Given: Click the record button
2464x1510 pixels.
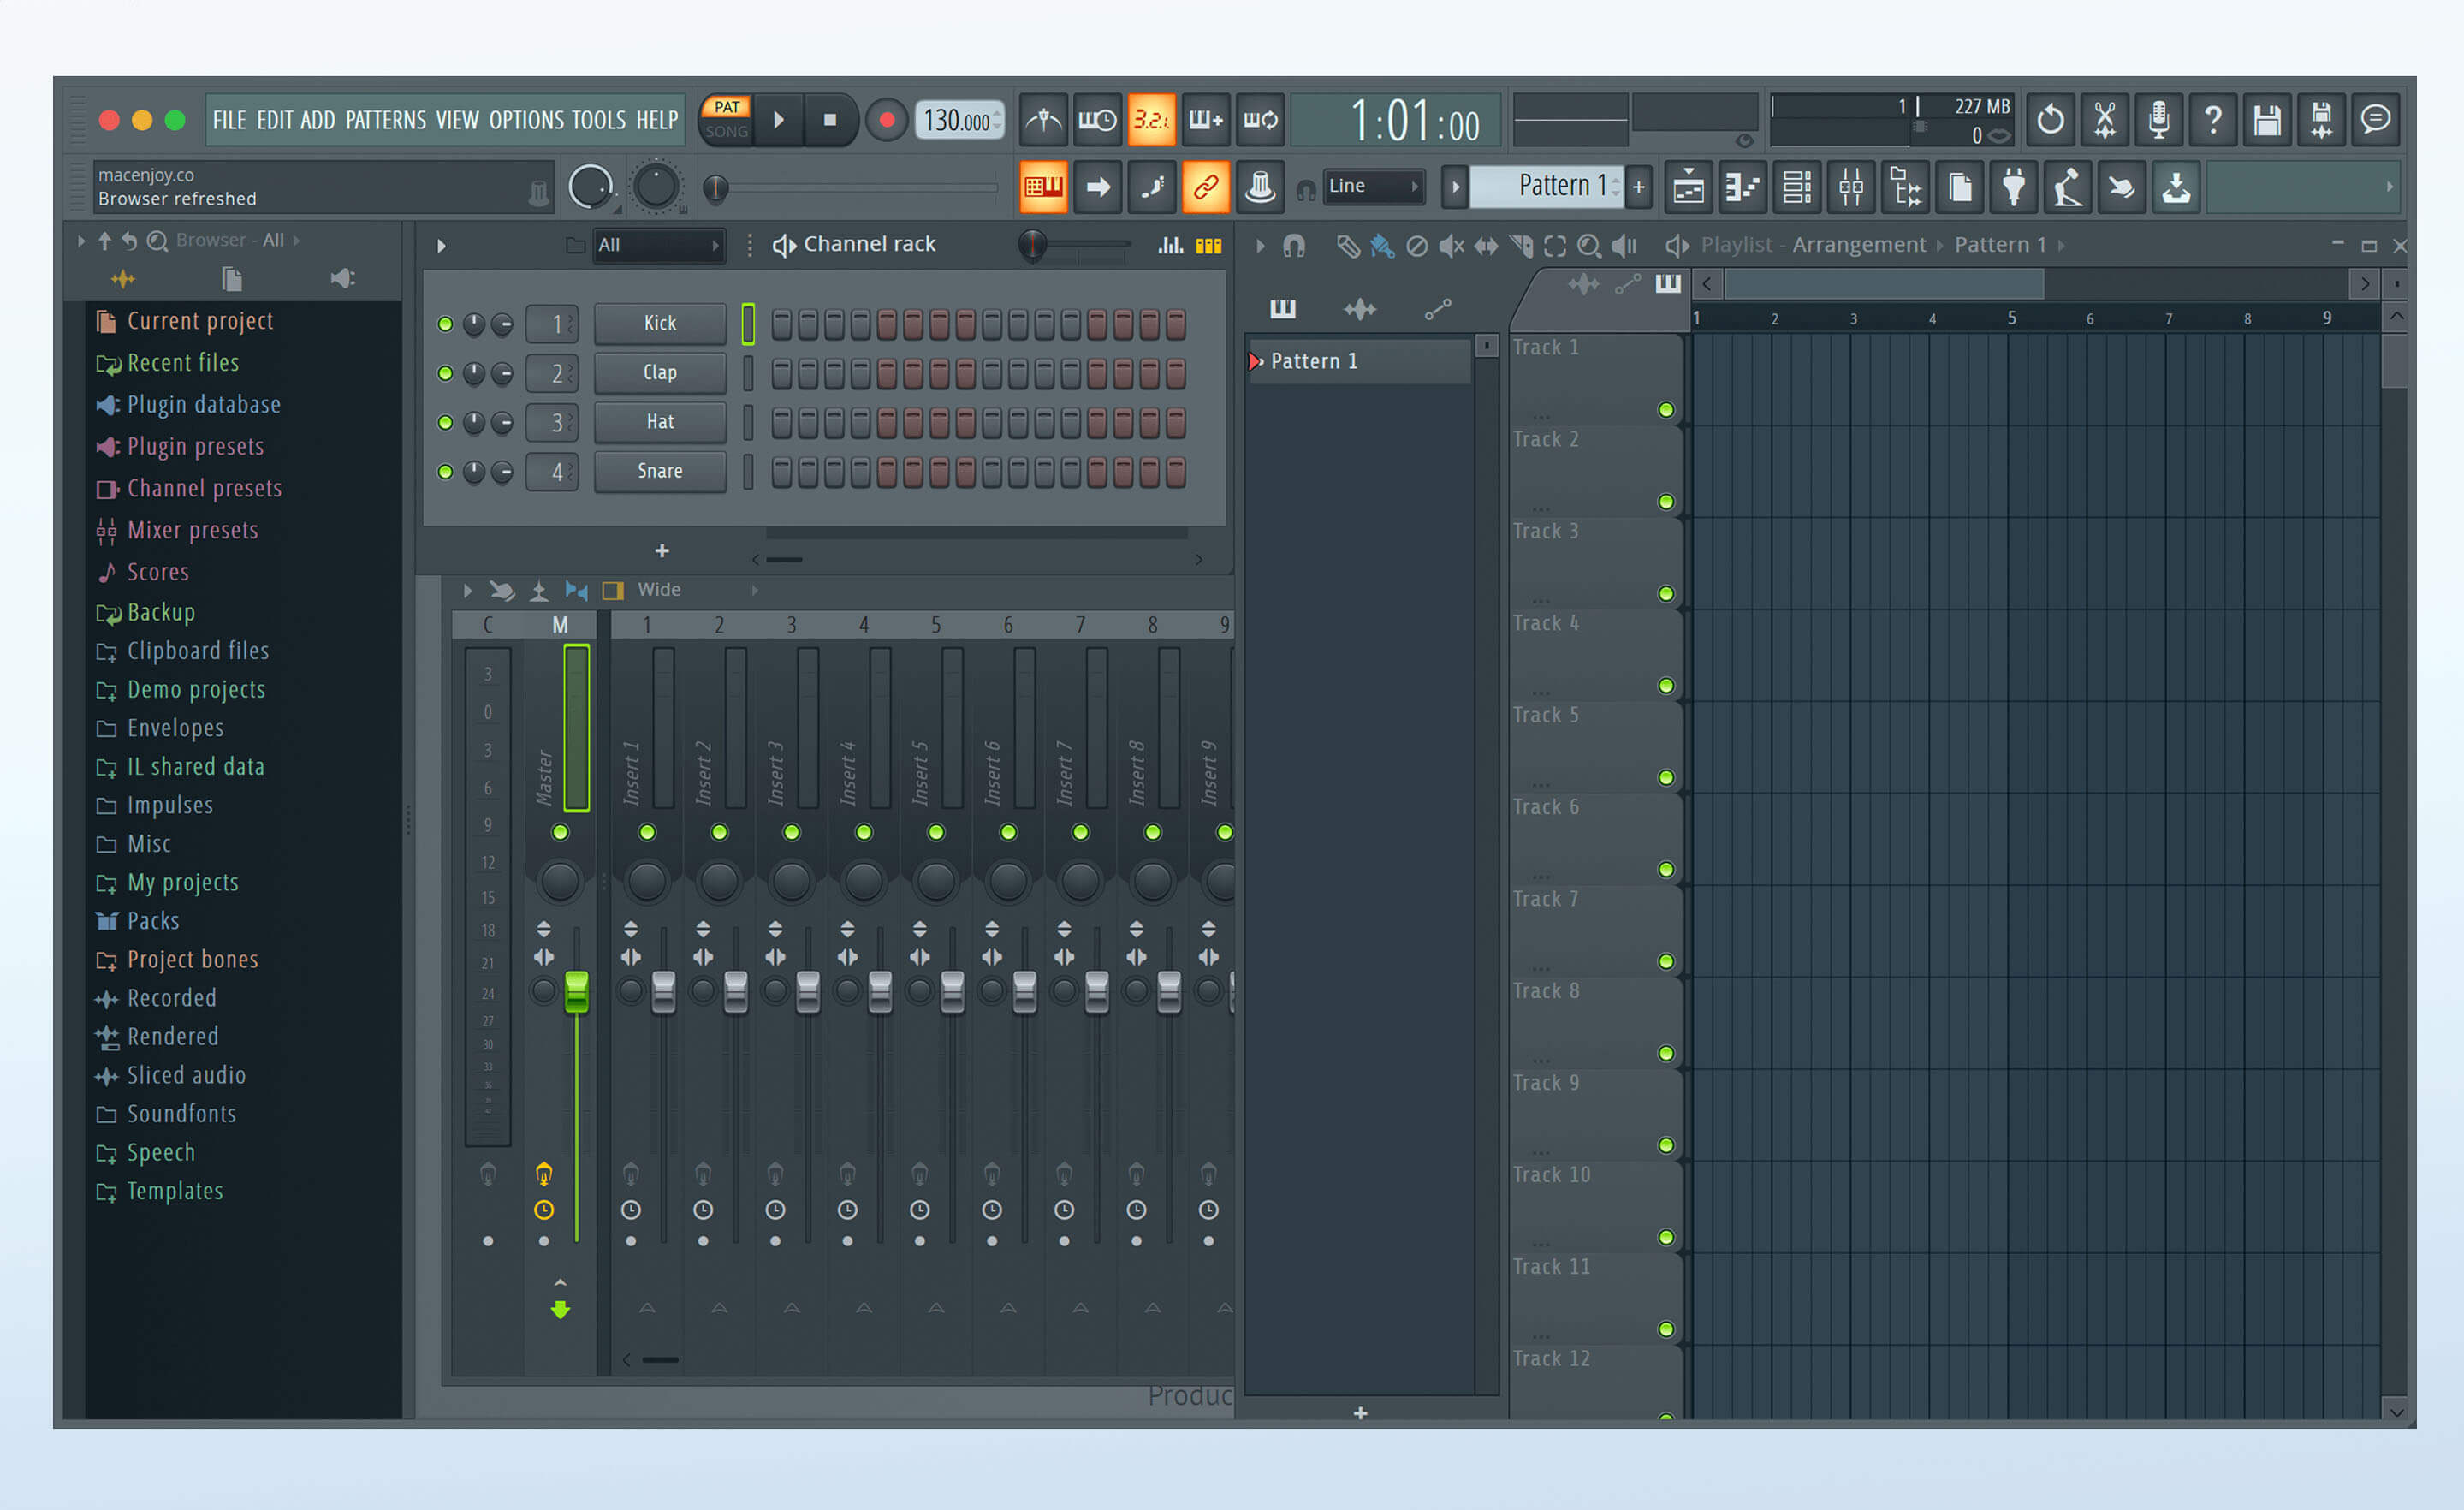Looking at the screenshot, I should click(886, 120).
